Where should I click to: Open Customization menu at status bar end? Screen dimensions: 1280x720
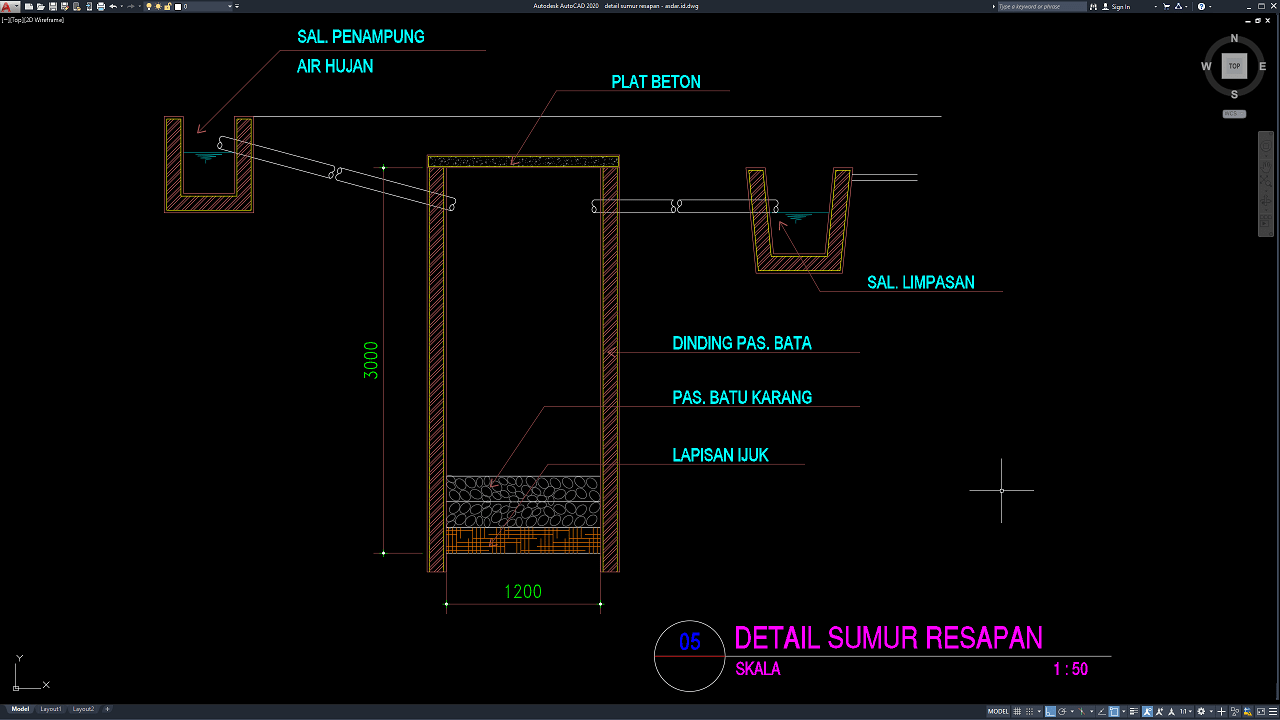coord(1270,711)
